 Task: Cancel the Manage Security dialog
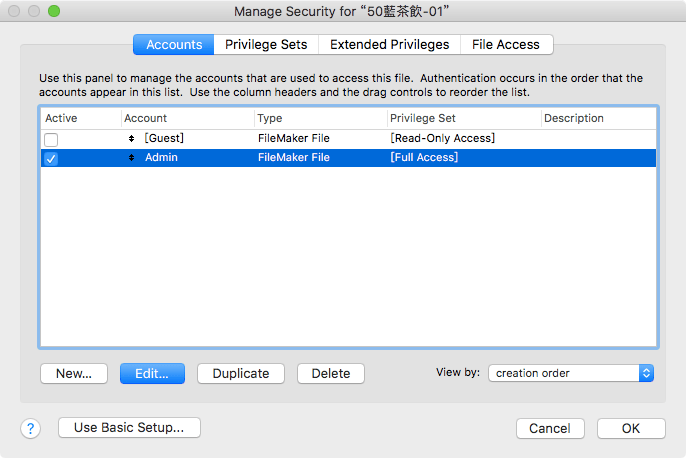[x=550, y=428]
